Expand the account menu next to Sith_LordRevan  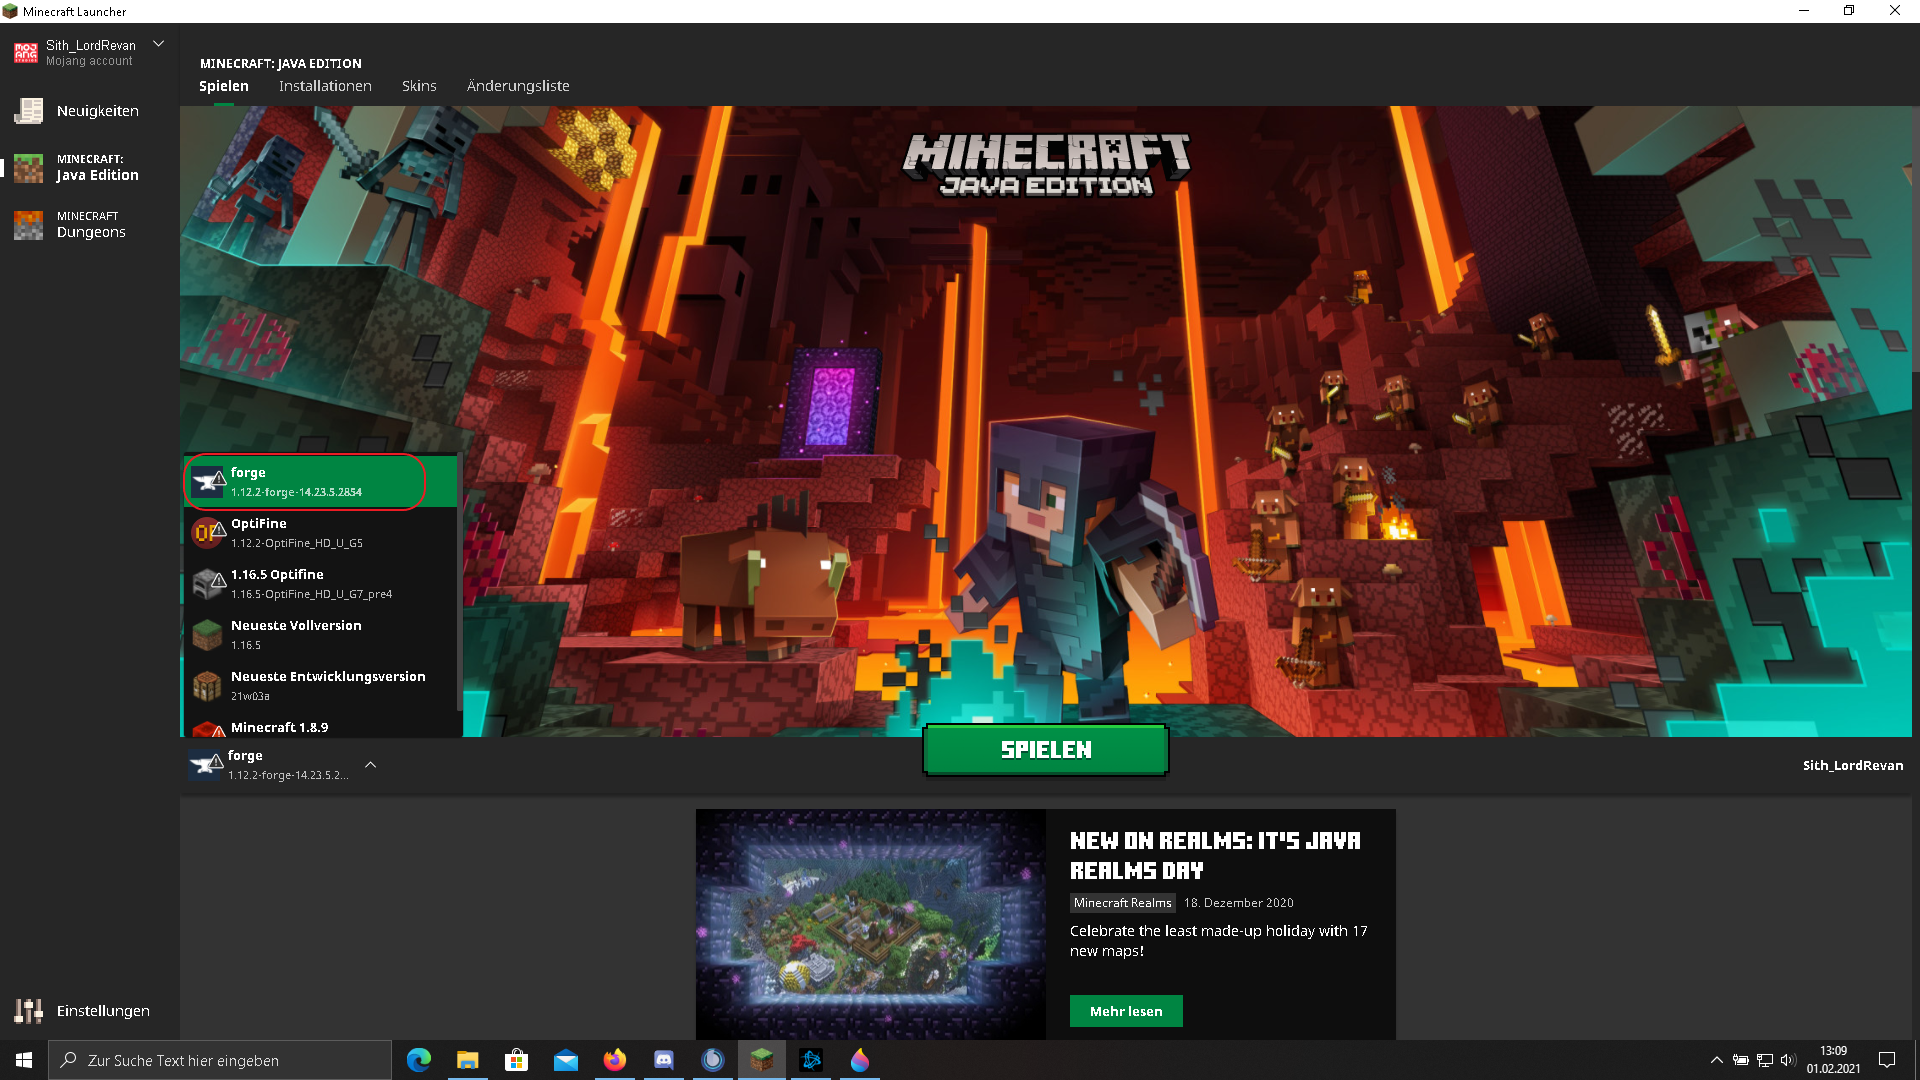click(x=158, y=44)
